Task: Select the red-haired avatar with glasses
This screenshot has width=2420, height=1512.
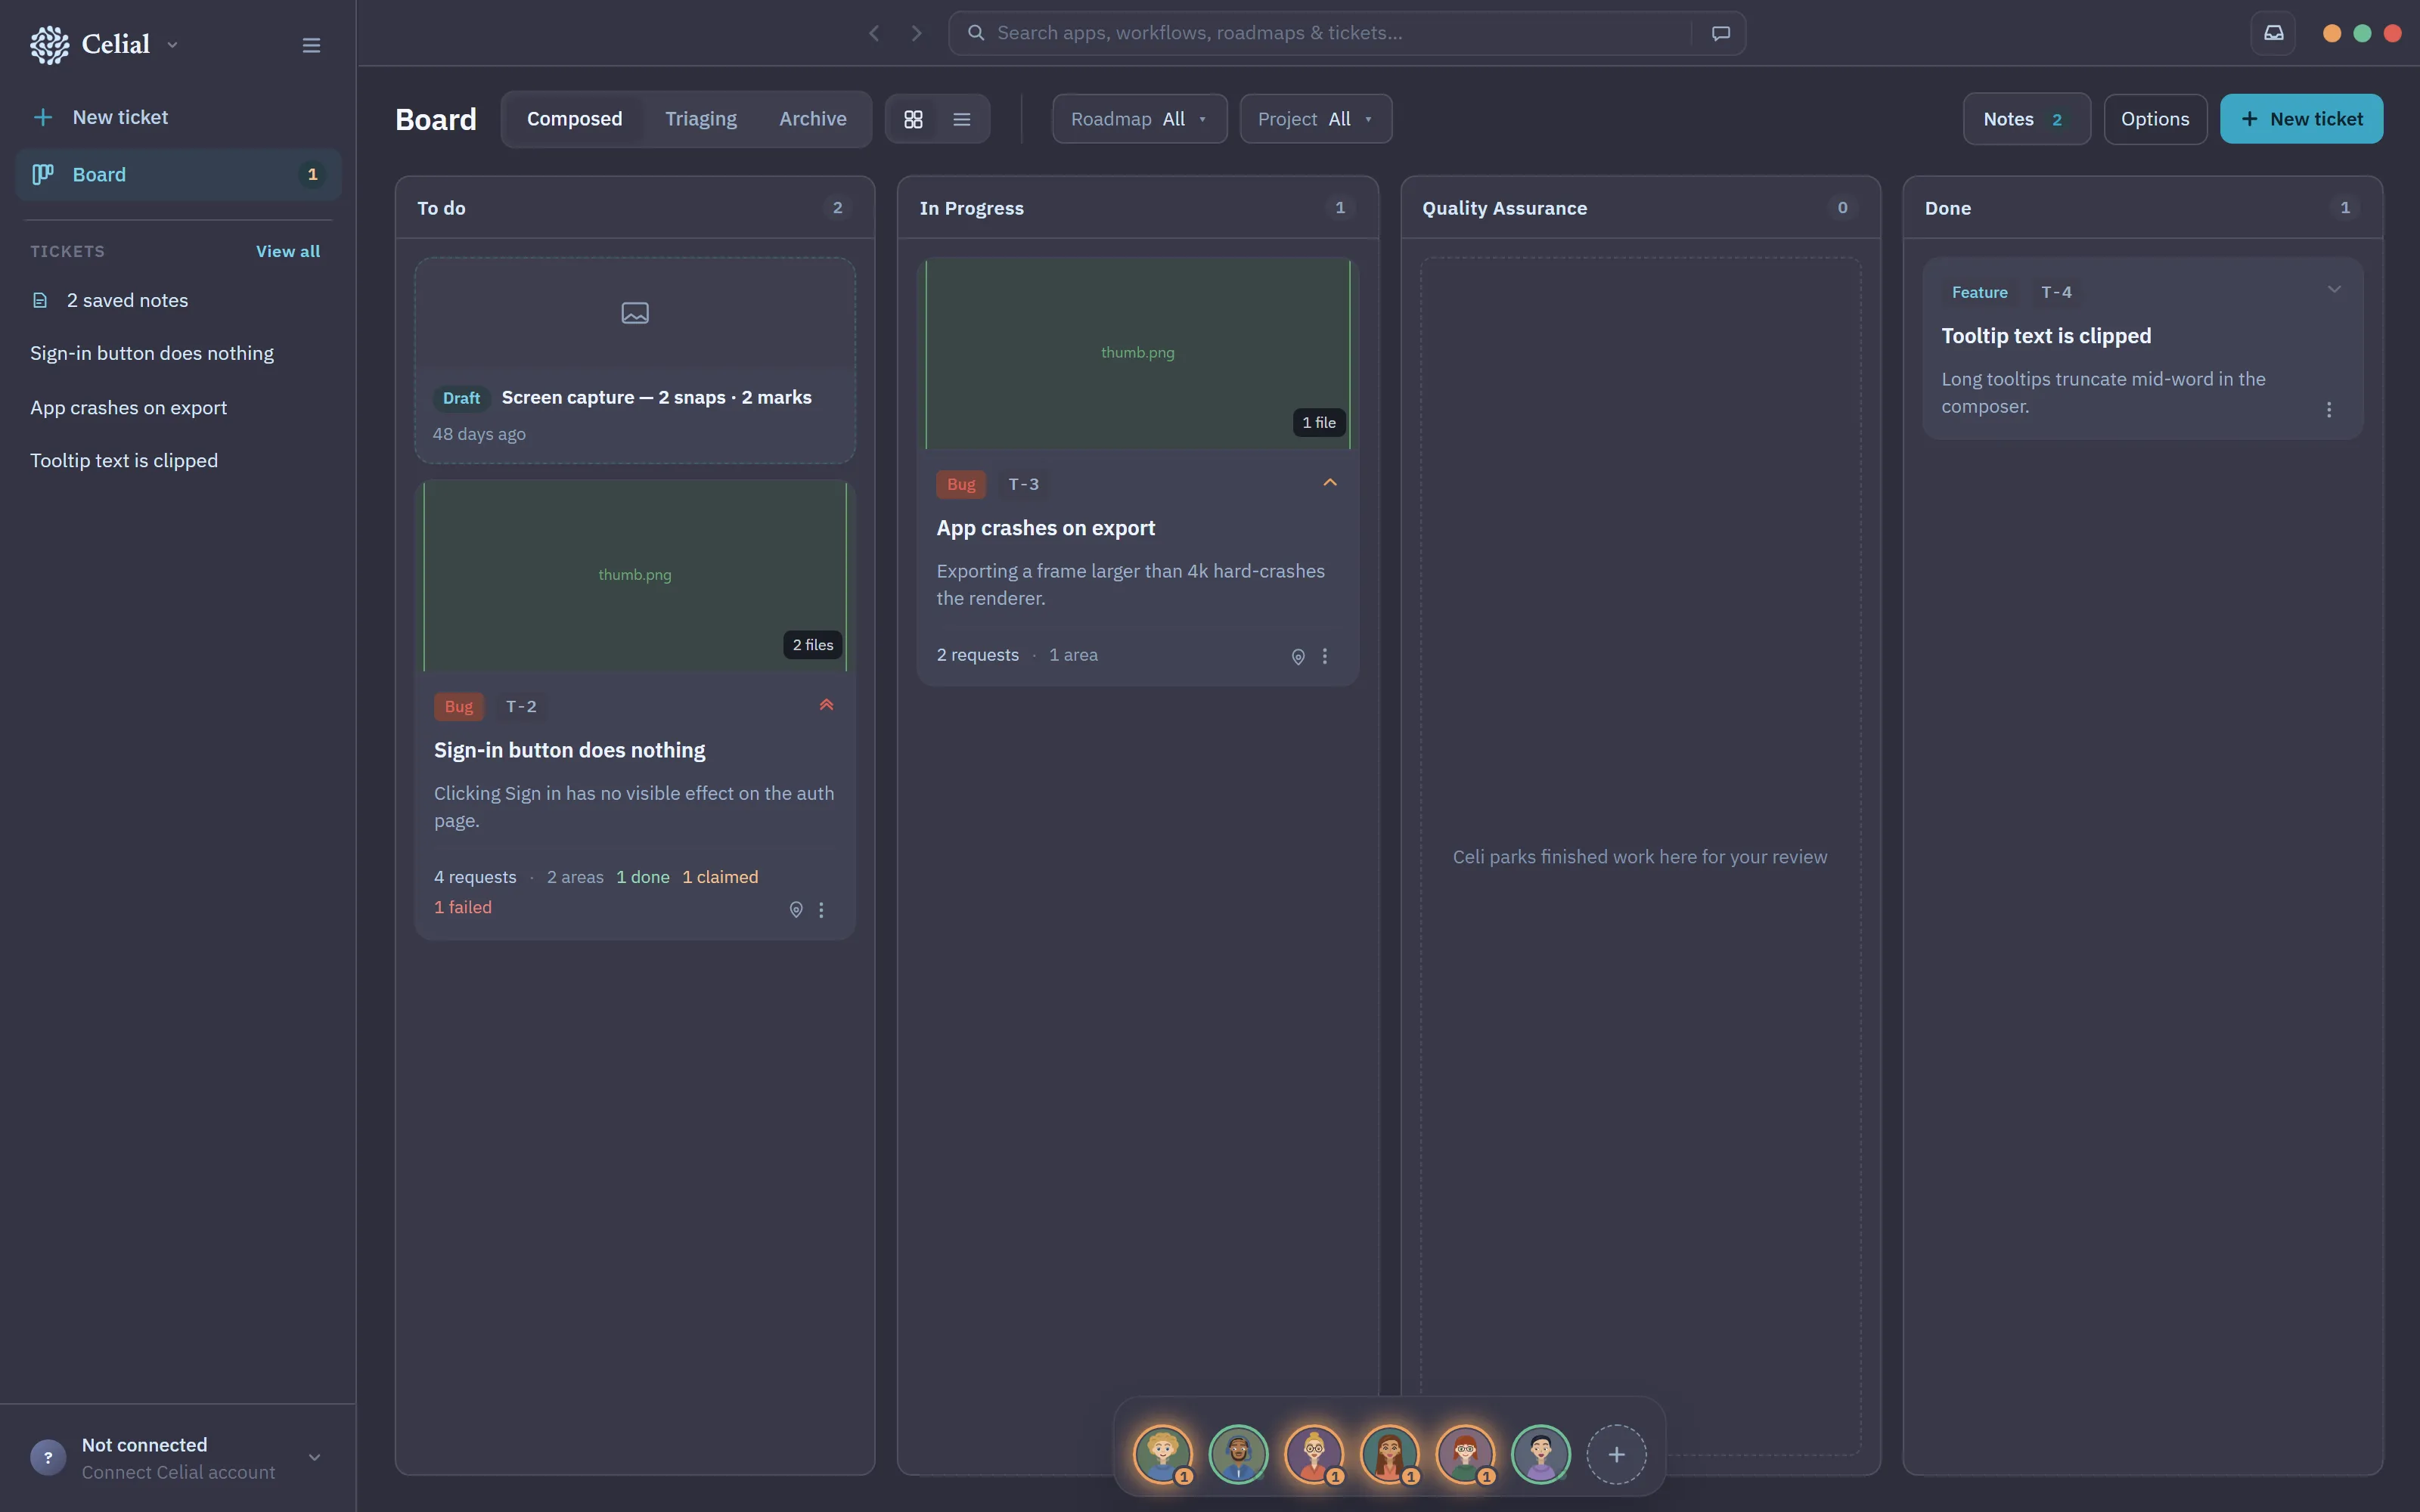Action: coord(1465,1455)
